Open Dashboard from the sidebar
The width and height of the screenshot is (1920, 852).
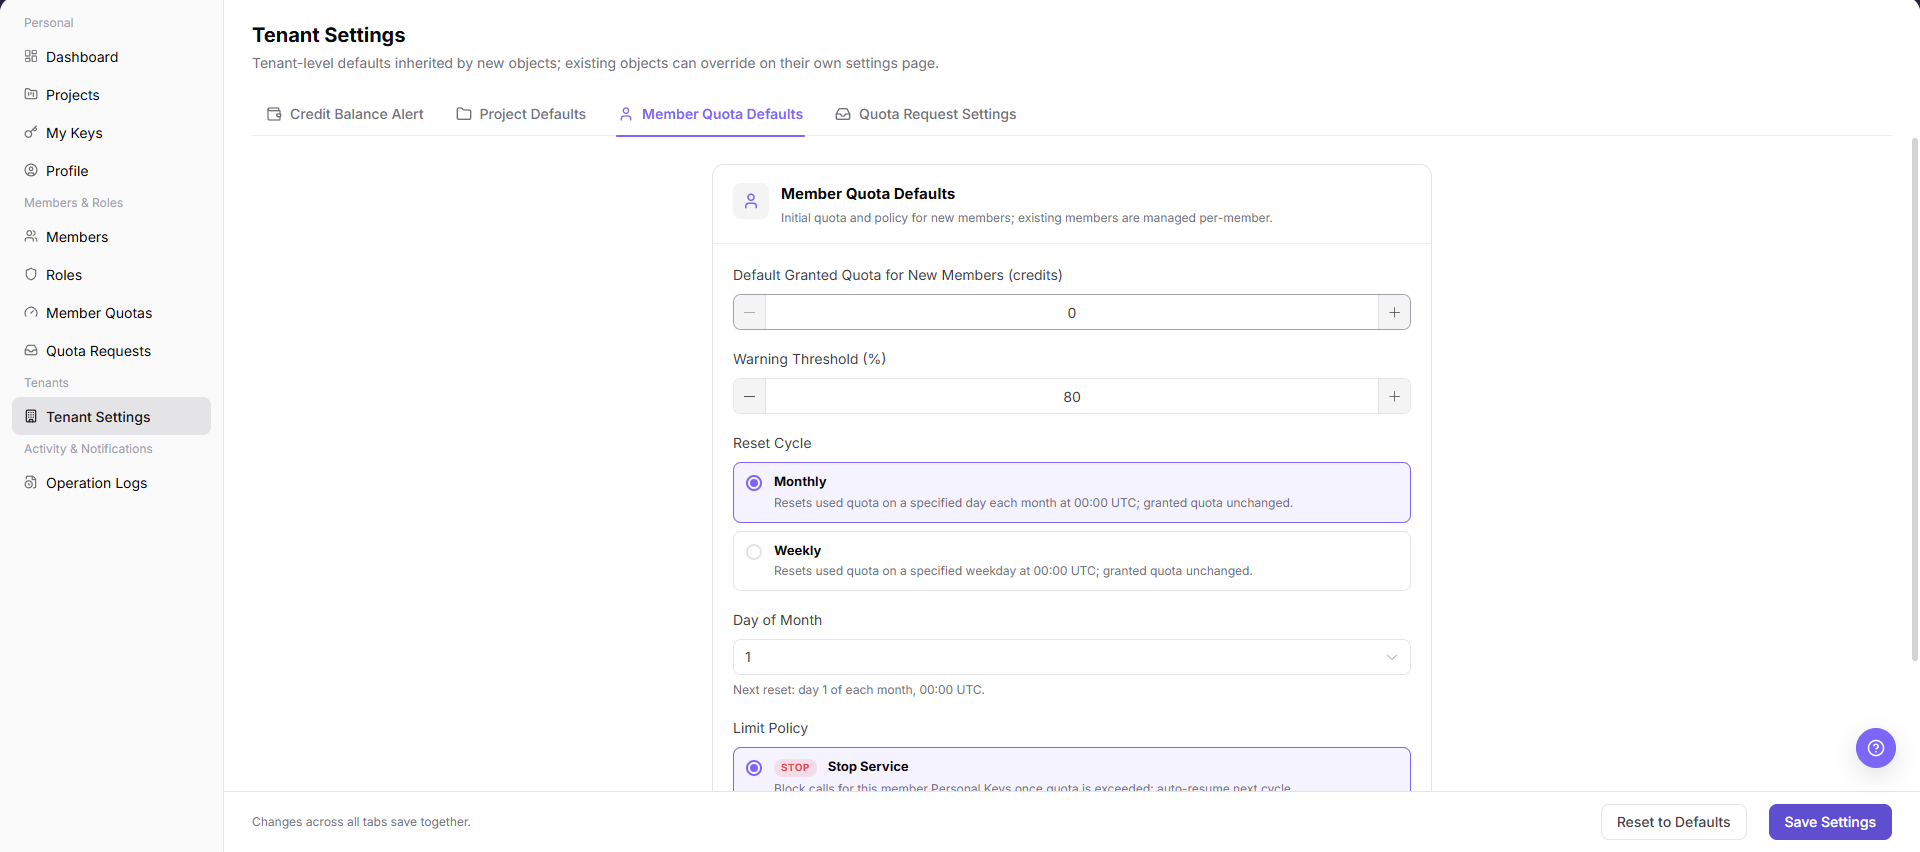coord(111,57)
